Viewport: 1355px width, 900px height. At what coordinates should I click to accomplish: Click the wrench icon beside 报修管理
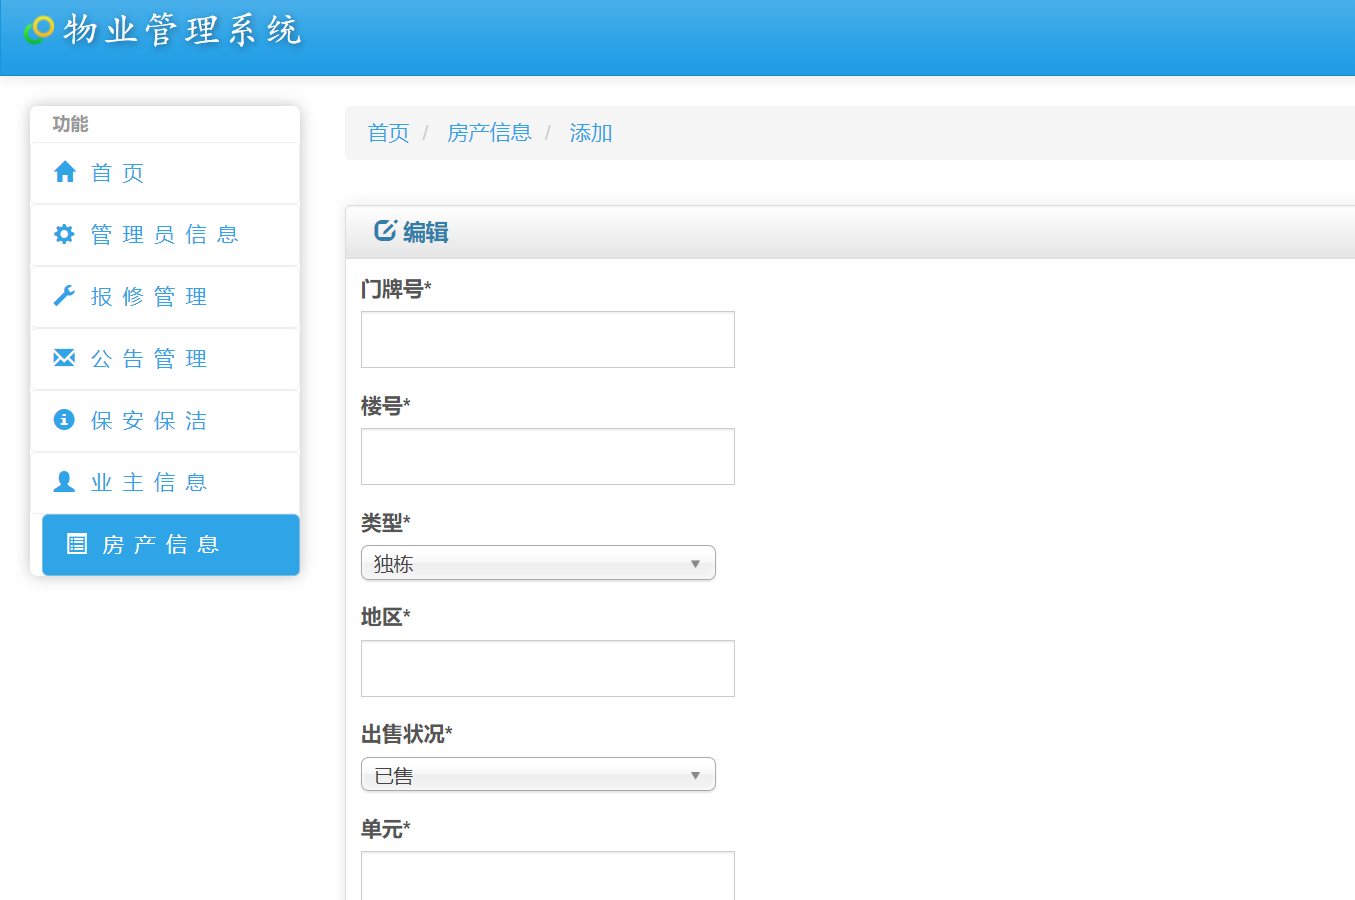click(x=64, y=296)
